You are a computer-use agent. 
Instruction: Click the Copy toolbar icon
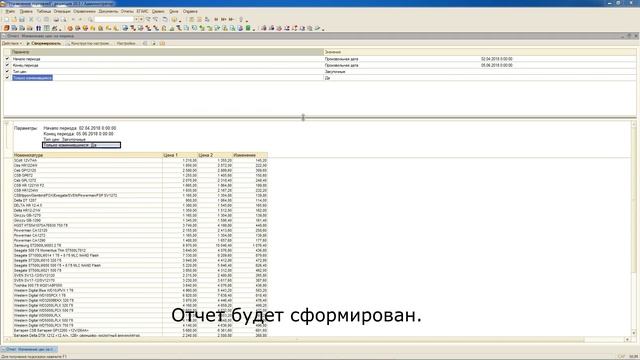point(39,20)
